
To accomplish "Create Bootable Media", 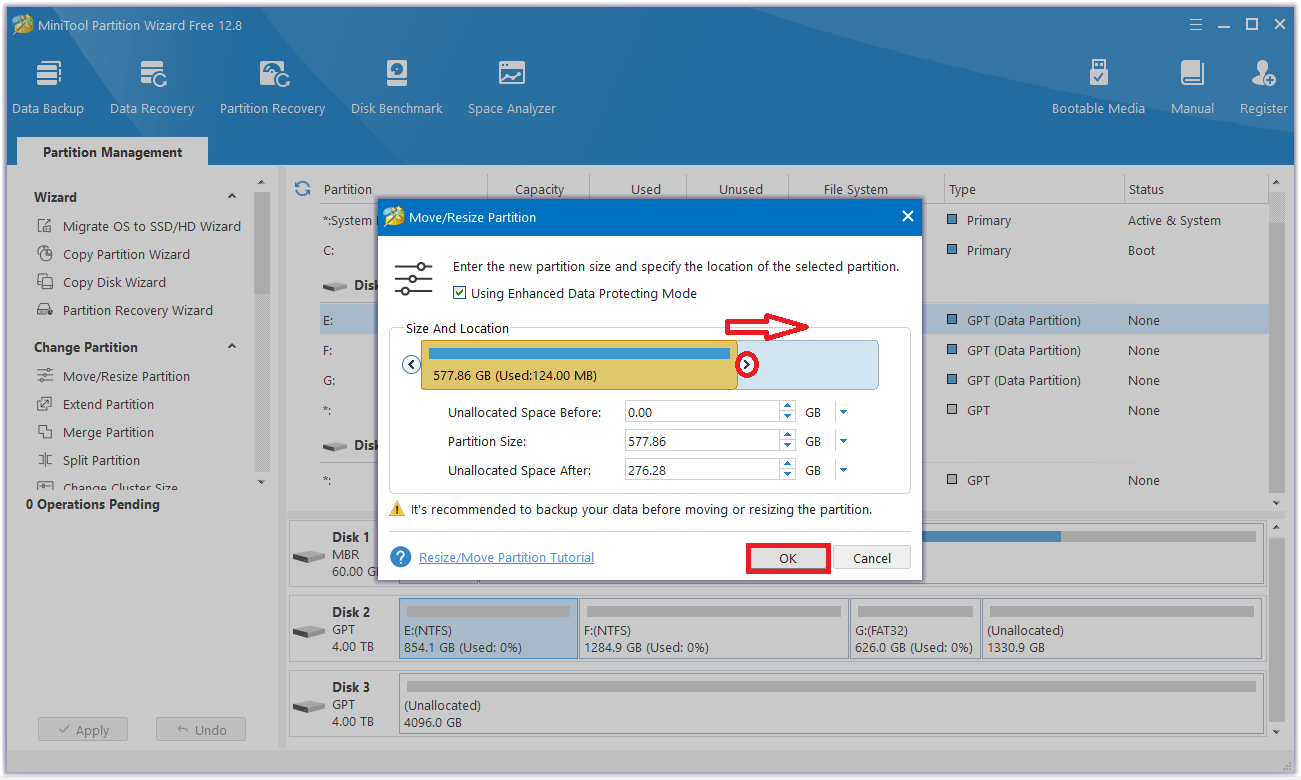I will [x=1098, y=87].
